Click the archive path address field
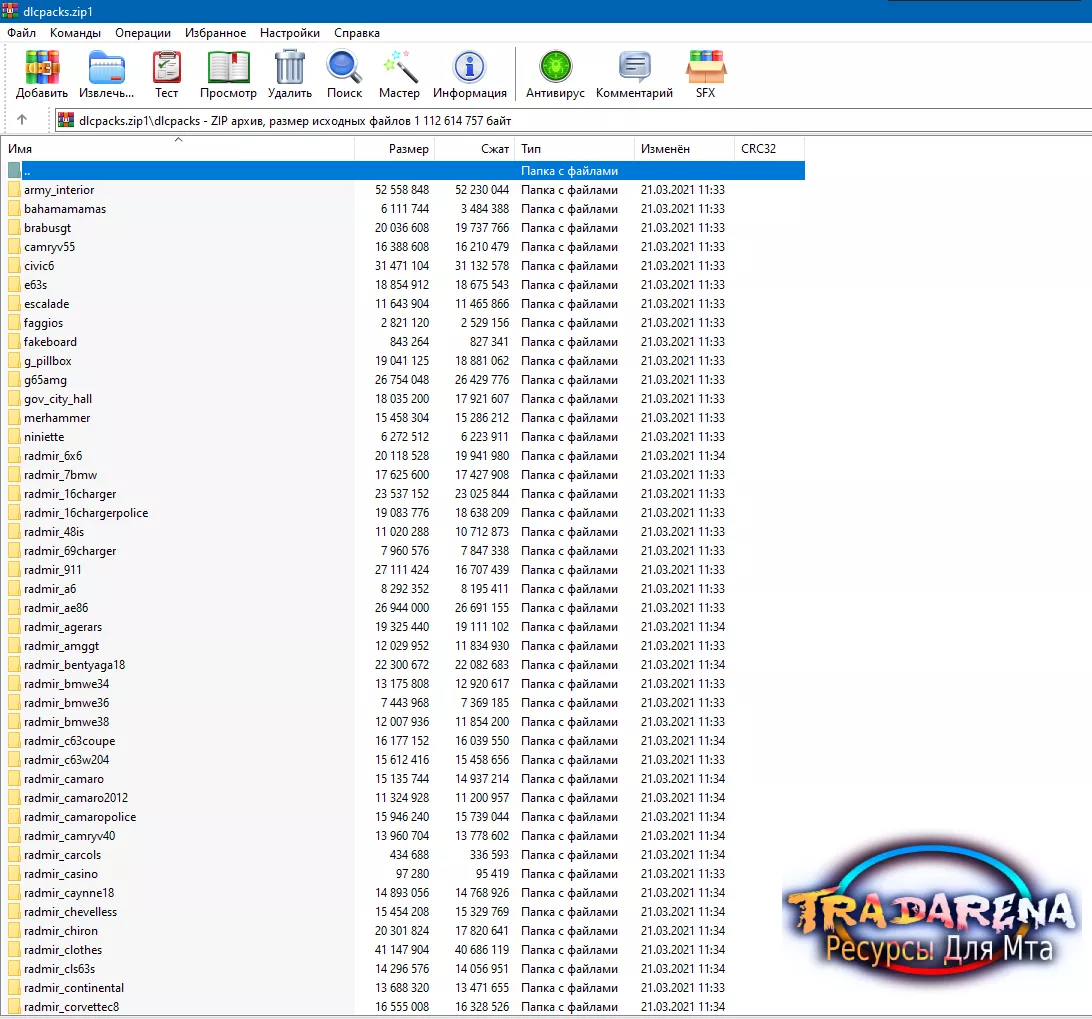 572,120
